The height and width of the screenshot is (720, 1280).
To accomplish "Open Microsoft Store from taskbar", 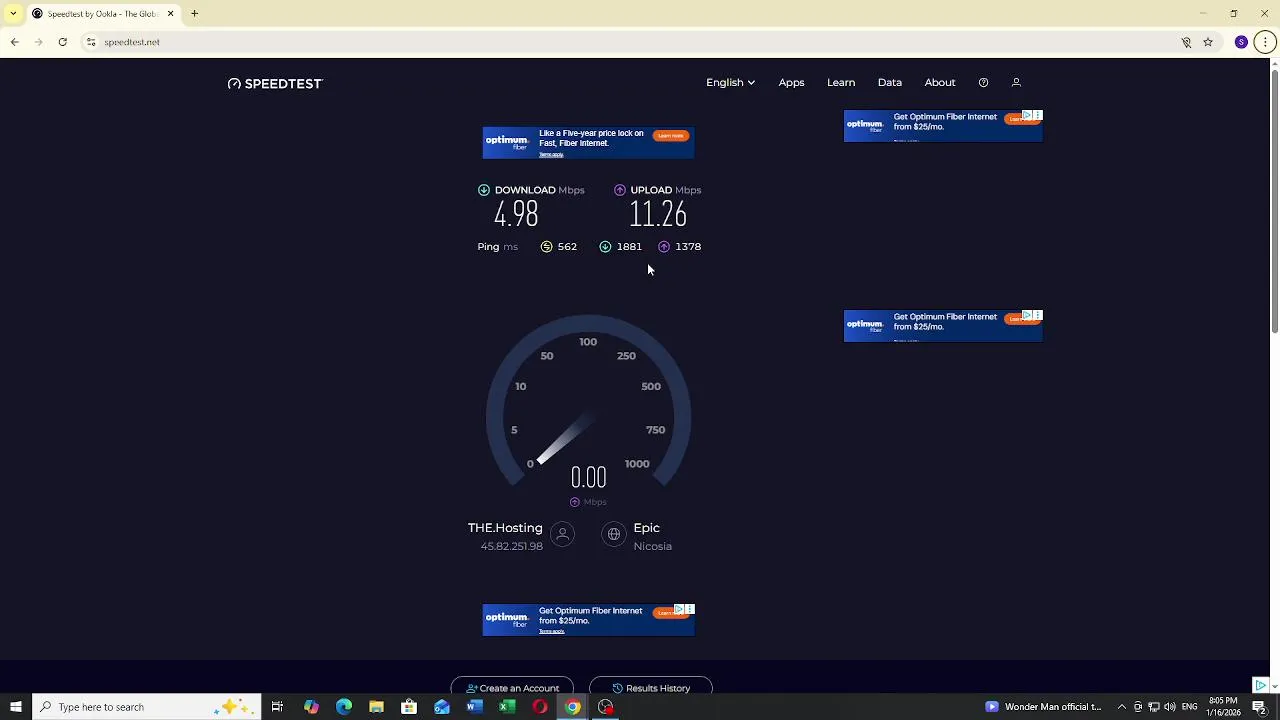I will pos(409,707).
